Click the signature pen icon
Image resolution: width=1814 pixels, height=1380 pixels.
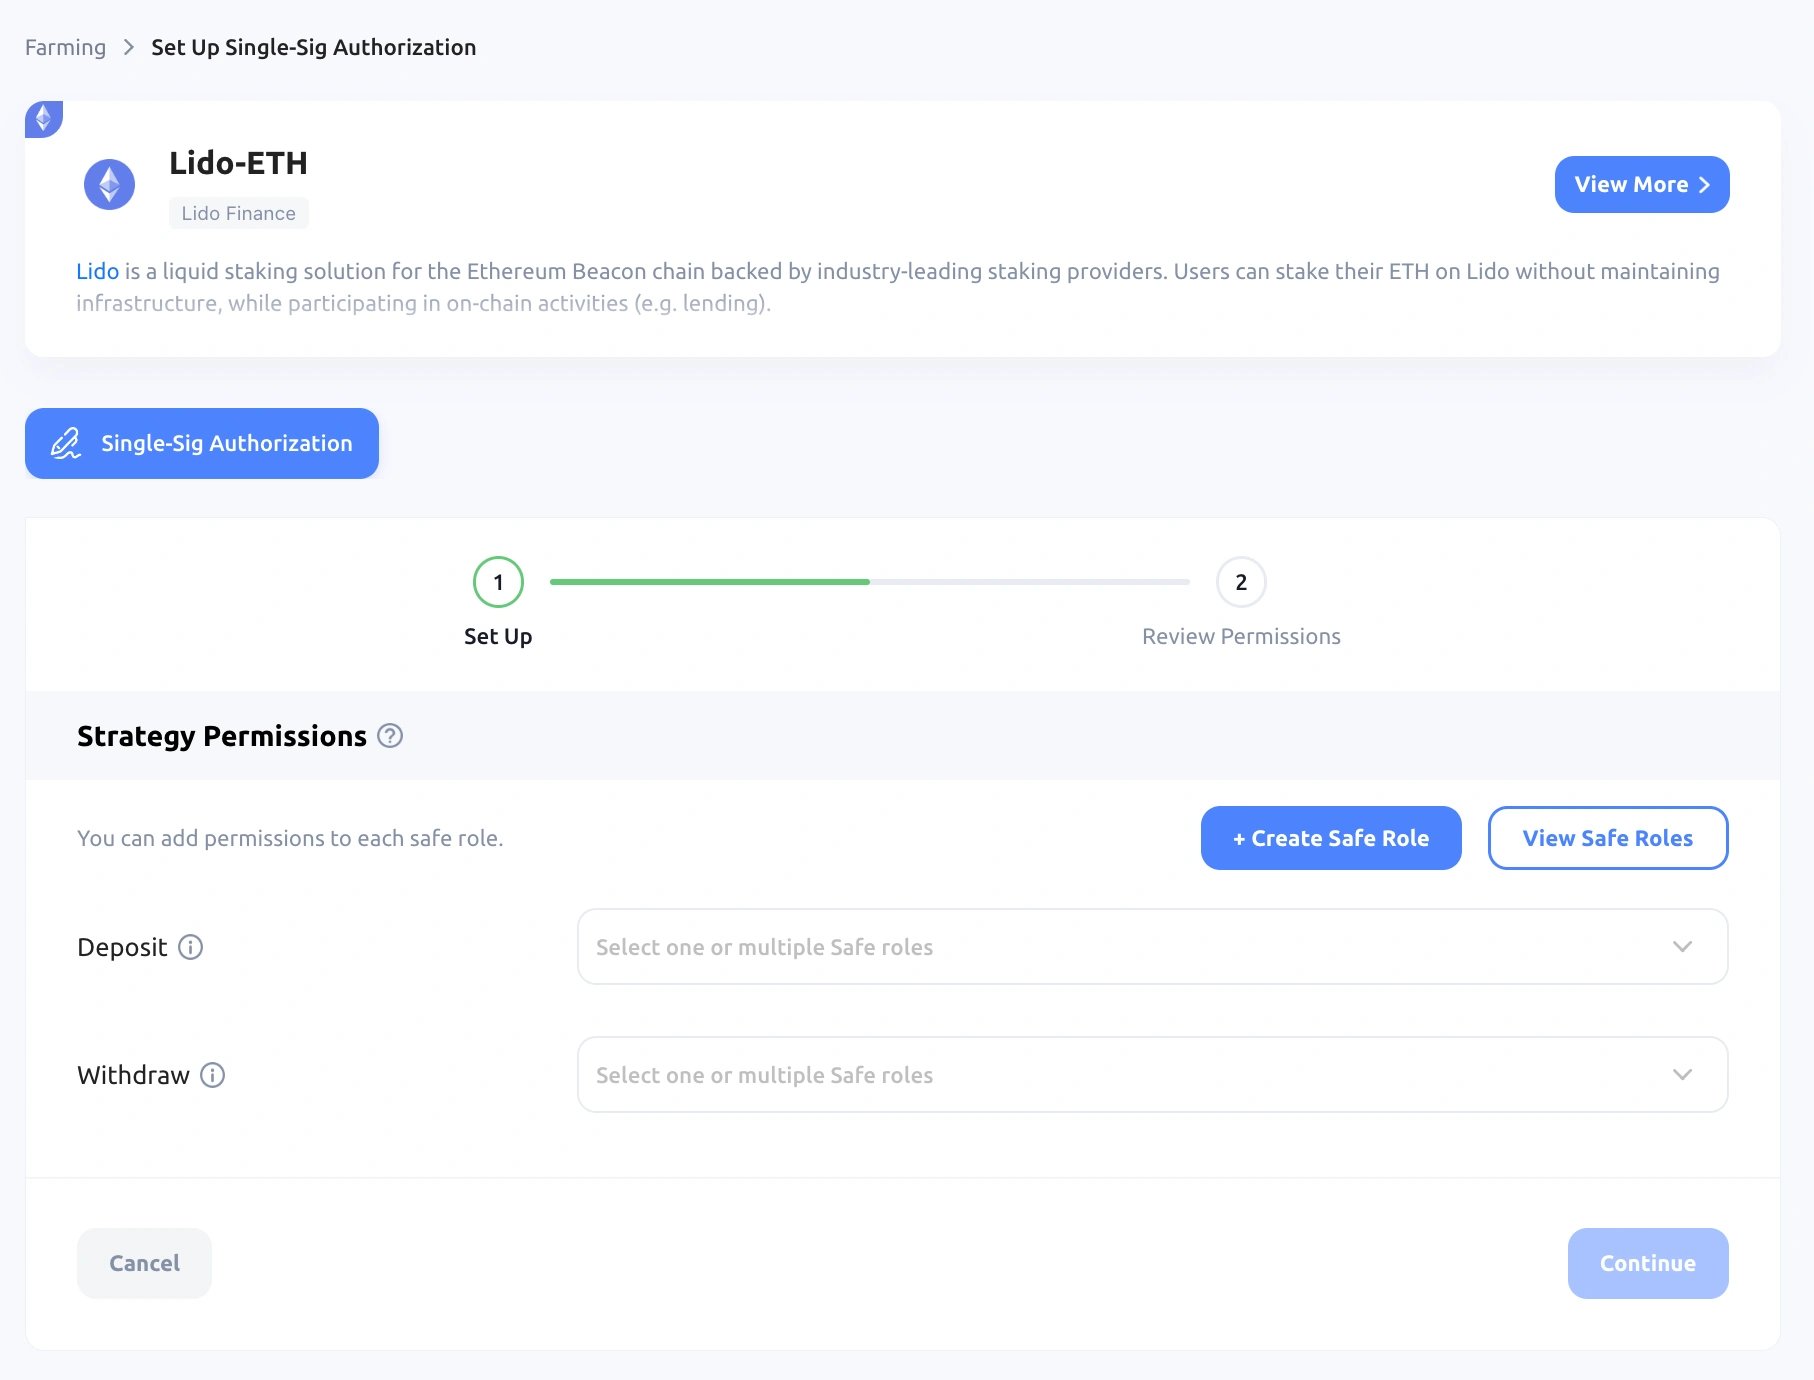66,443
